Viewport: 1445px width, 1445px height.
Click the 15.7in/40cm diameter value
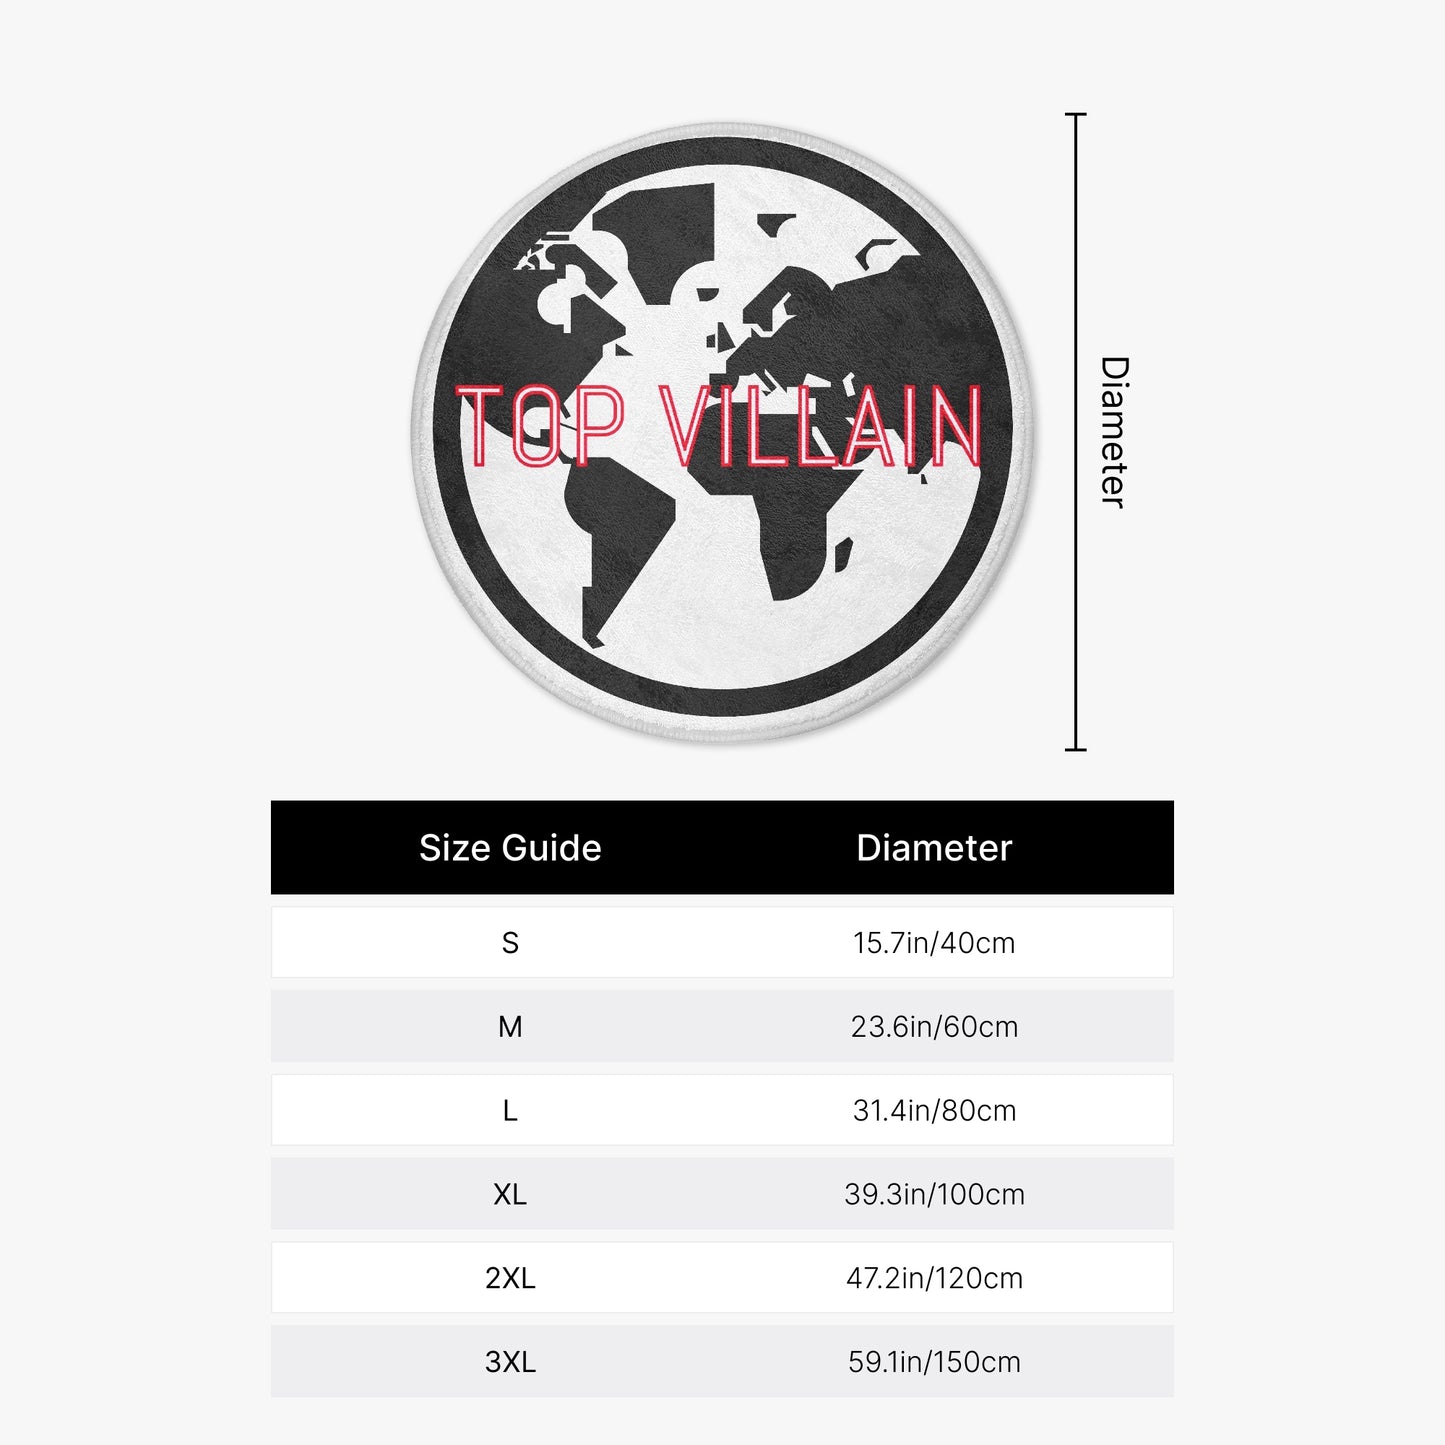[x=934, y=943]
